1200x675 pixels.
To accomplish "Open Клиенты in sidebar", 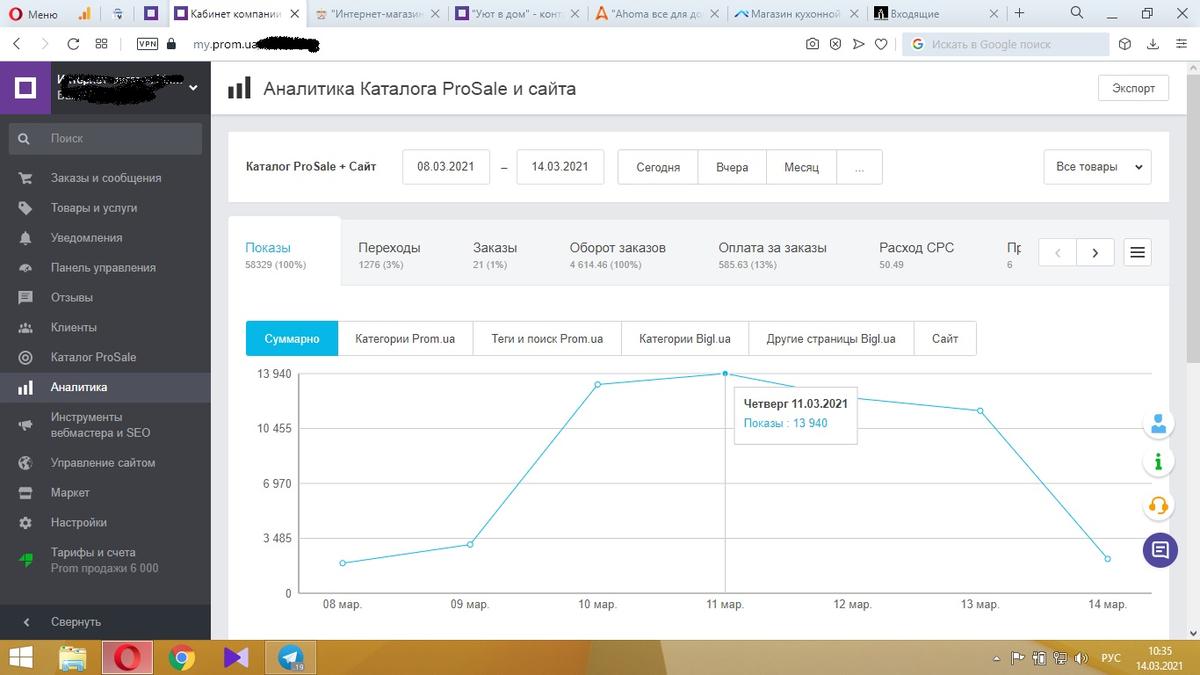I will pos(106,328).
